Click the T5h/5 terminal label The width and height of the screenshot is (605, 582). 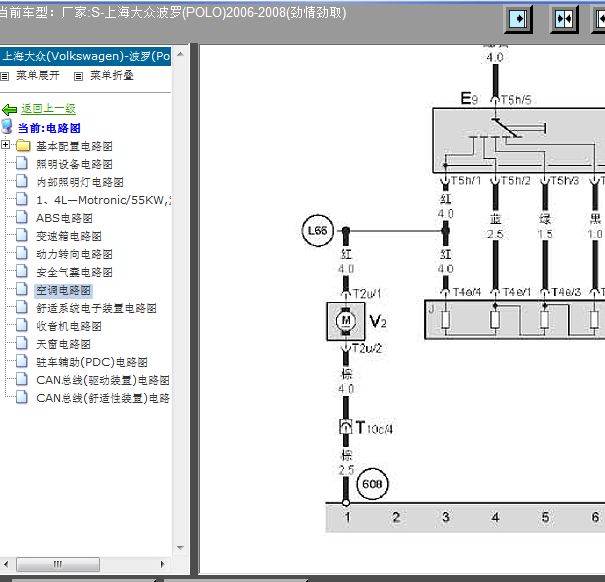(516, 100)
